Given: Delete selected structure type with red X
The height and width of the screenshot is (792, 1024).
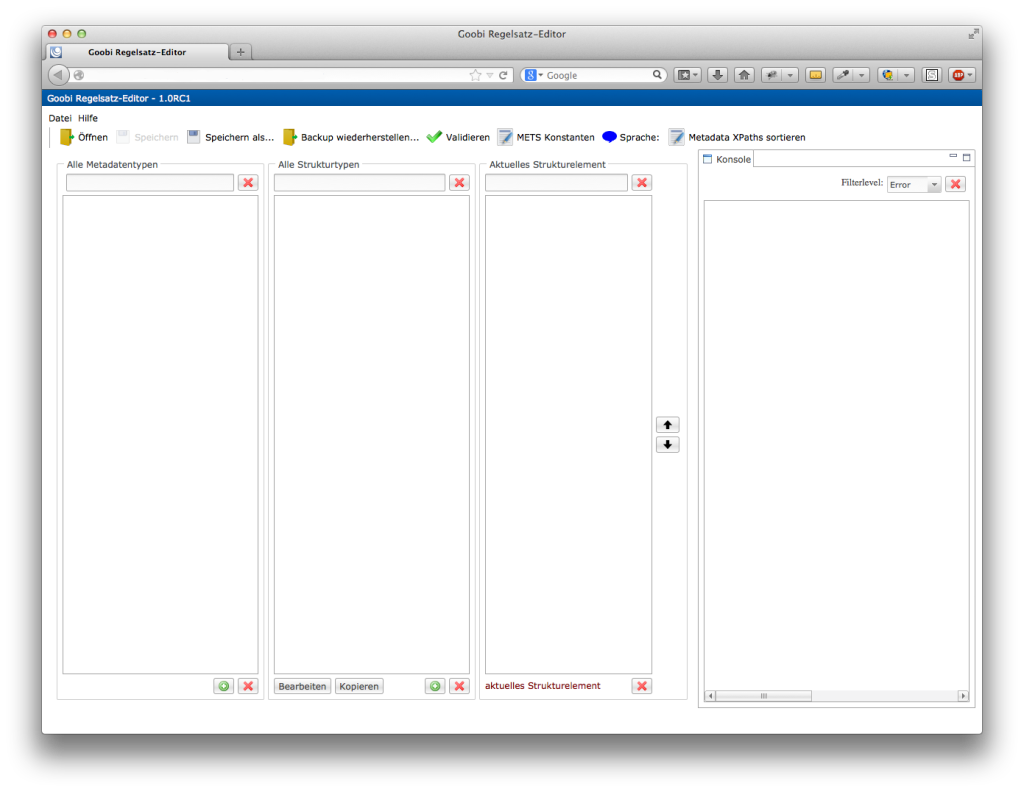Looking at the screenshot, I should point(460,686).
